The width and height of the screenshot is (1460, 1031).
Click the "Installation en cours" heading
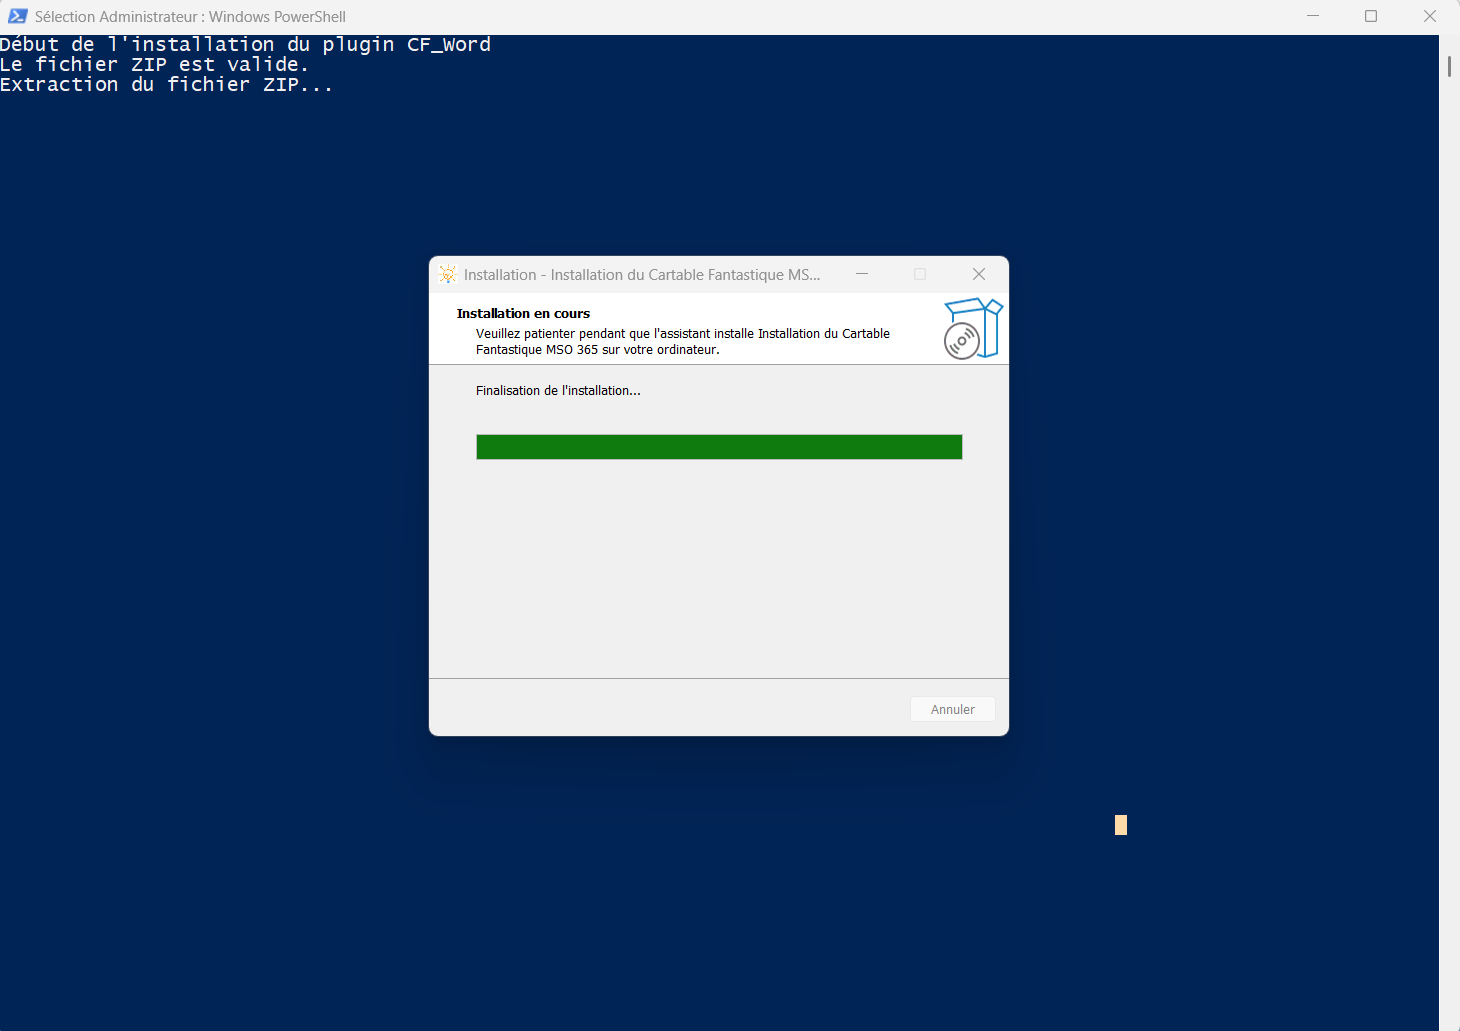click(x=523, y=313)
